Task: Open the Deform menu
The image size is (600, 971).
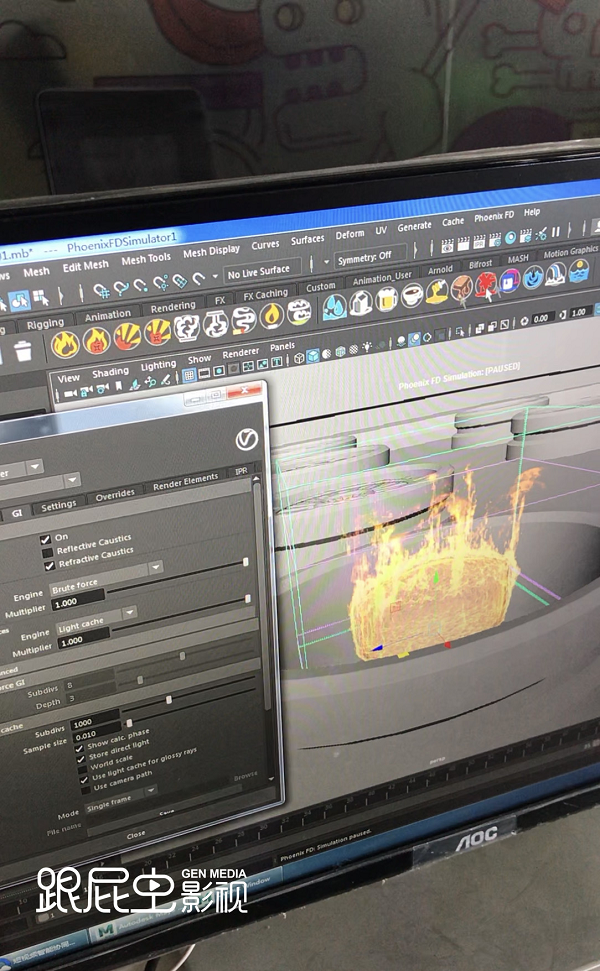Action: (350, 234)
